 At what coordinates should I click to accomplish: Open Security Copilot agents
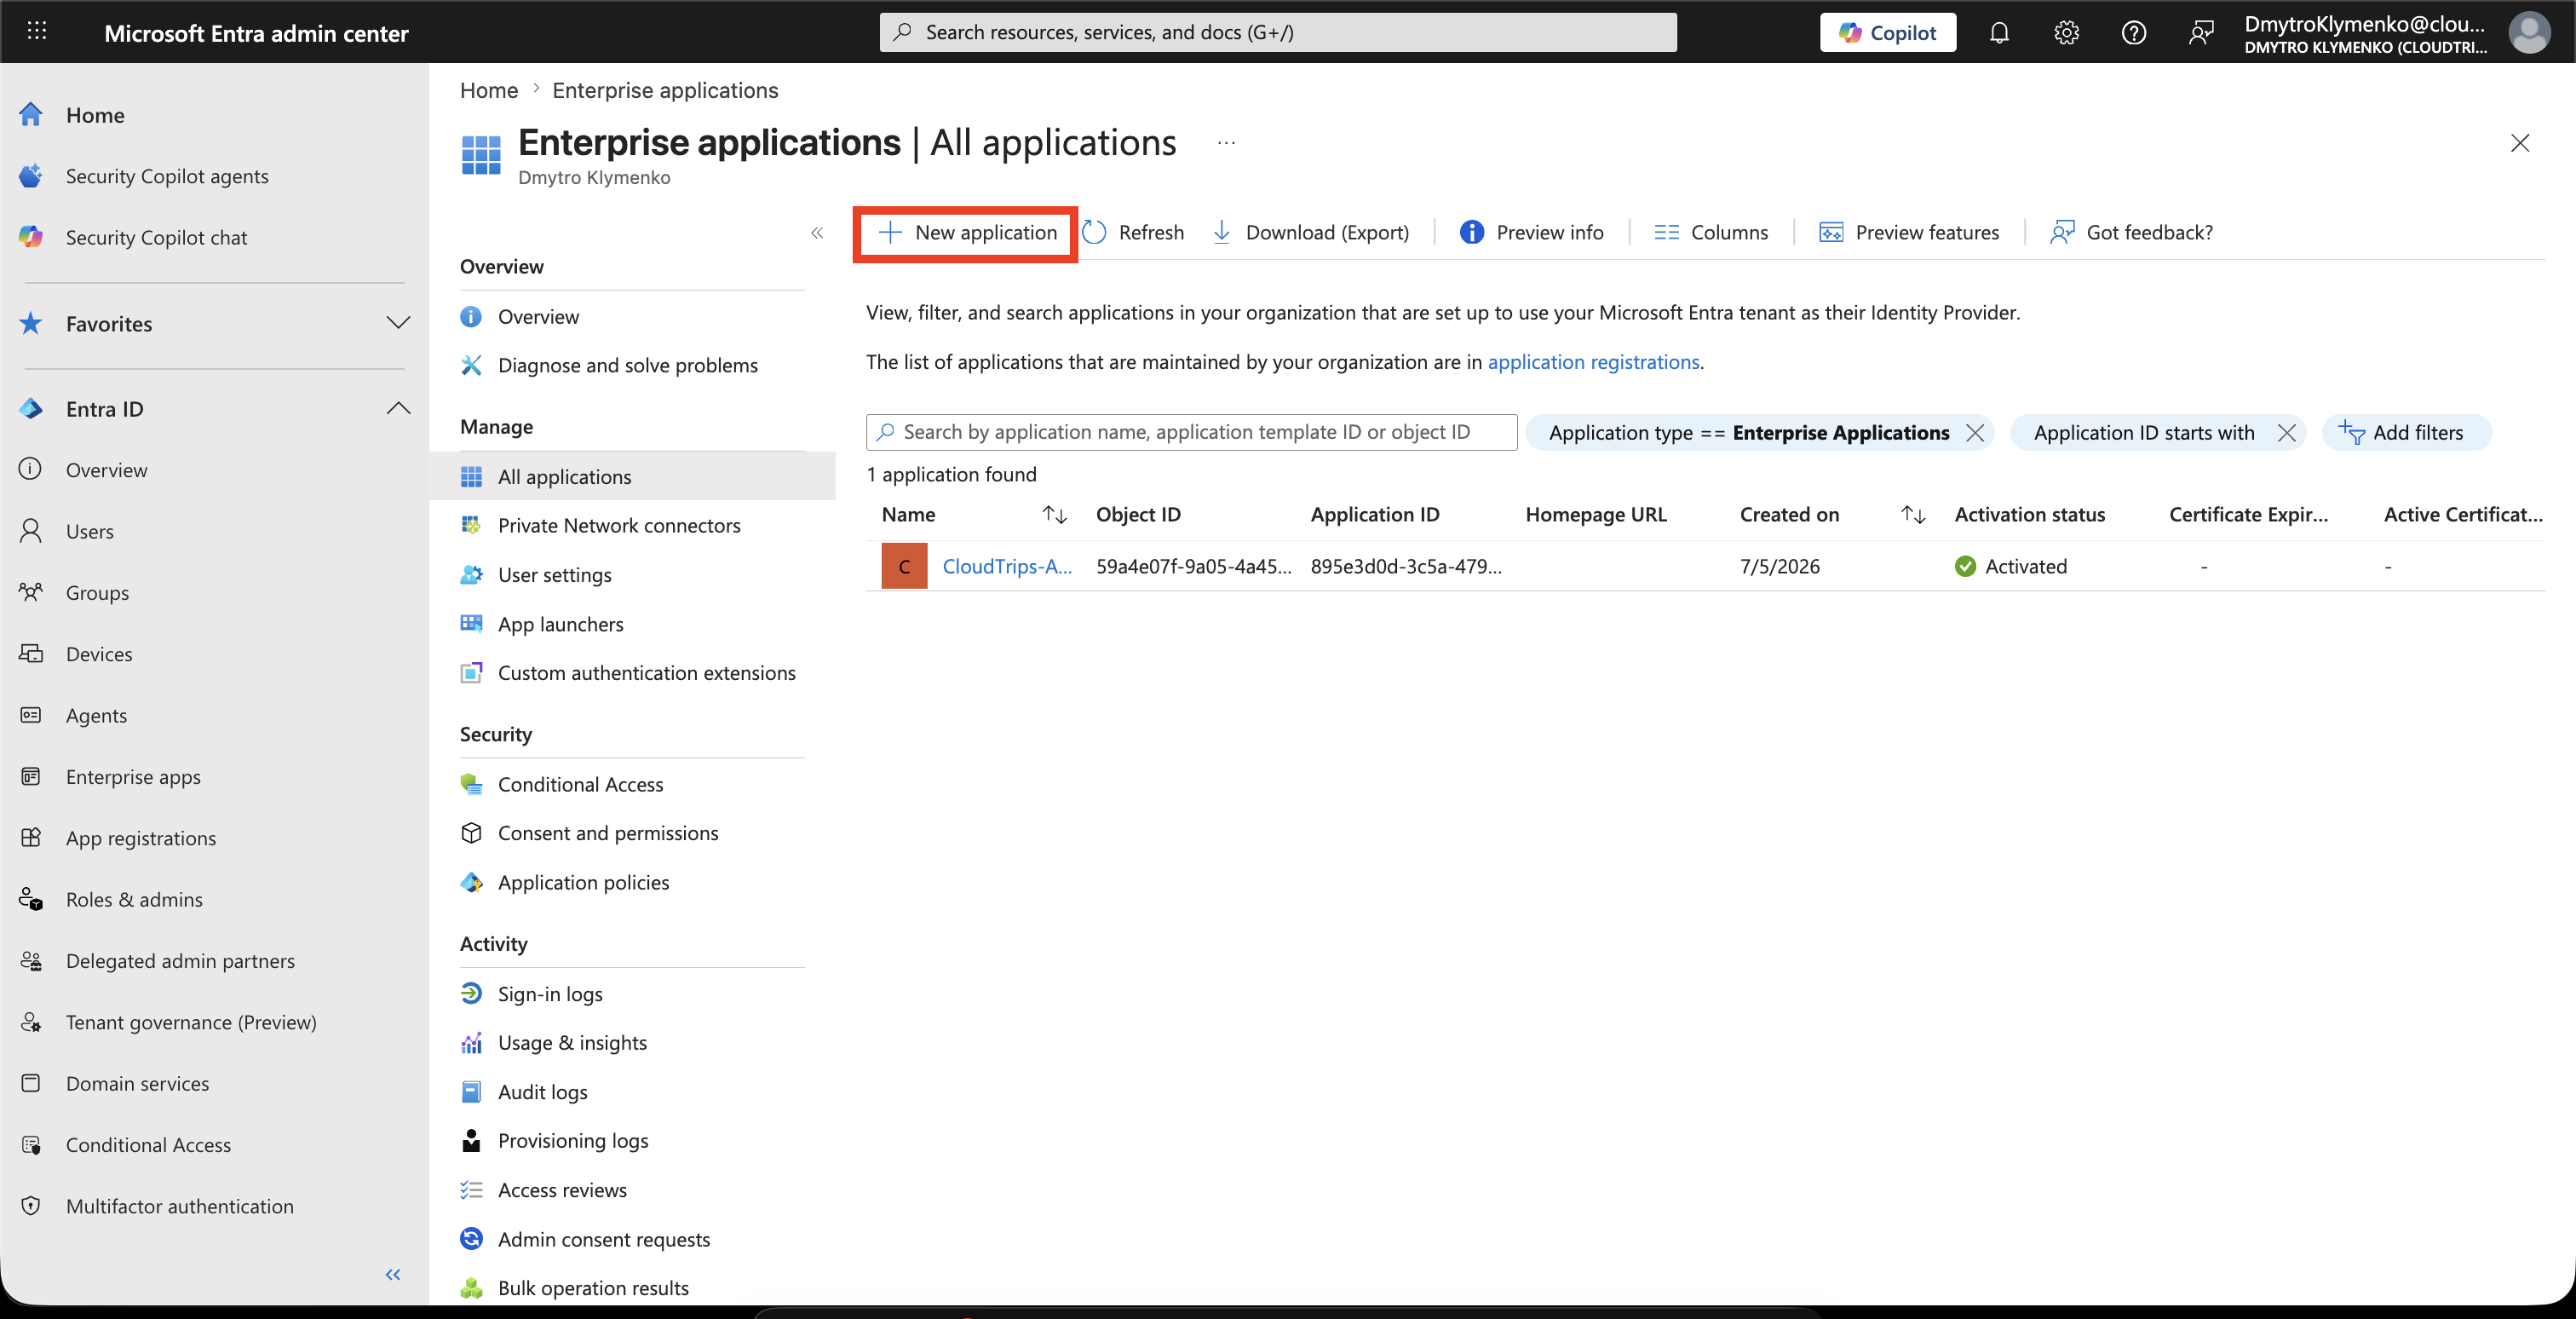point(167,176)
